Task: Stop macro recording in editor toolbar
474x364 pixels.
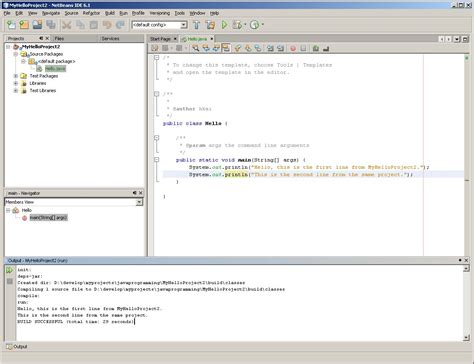Action: point(303,48)
